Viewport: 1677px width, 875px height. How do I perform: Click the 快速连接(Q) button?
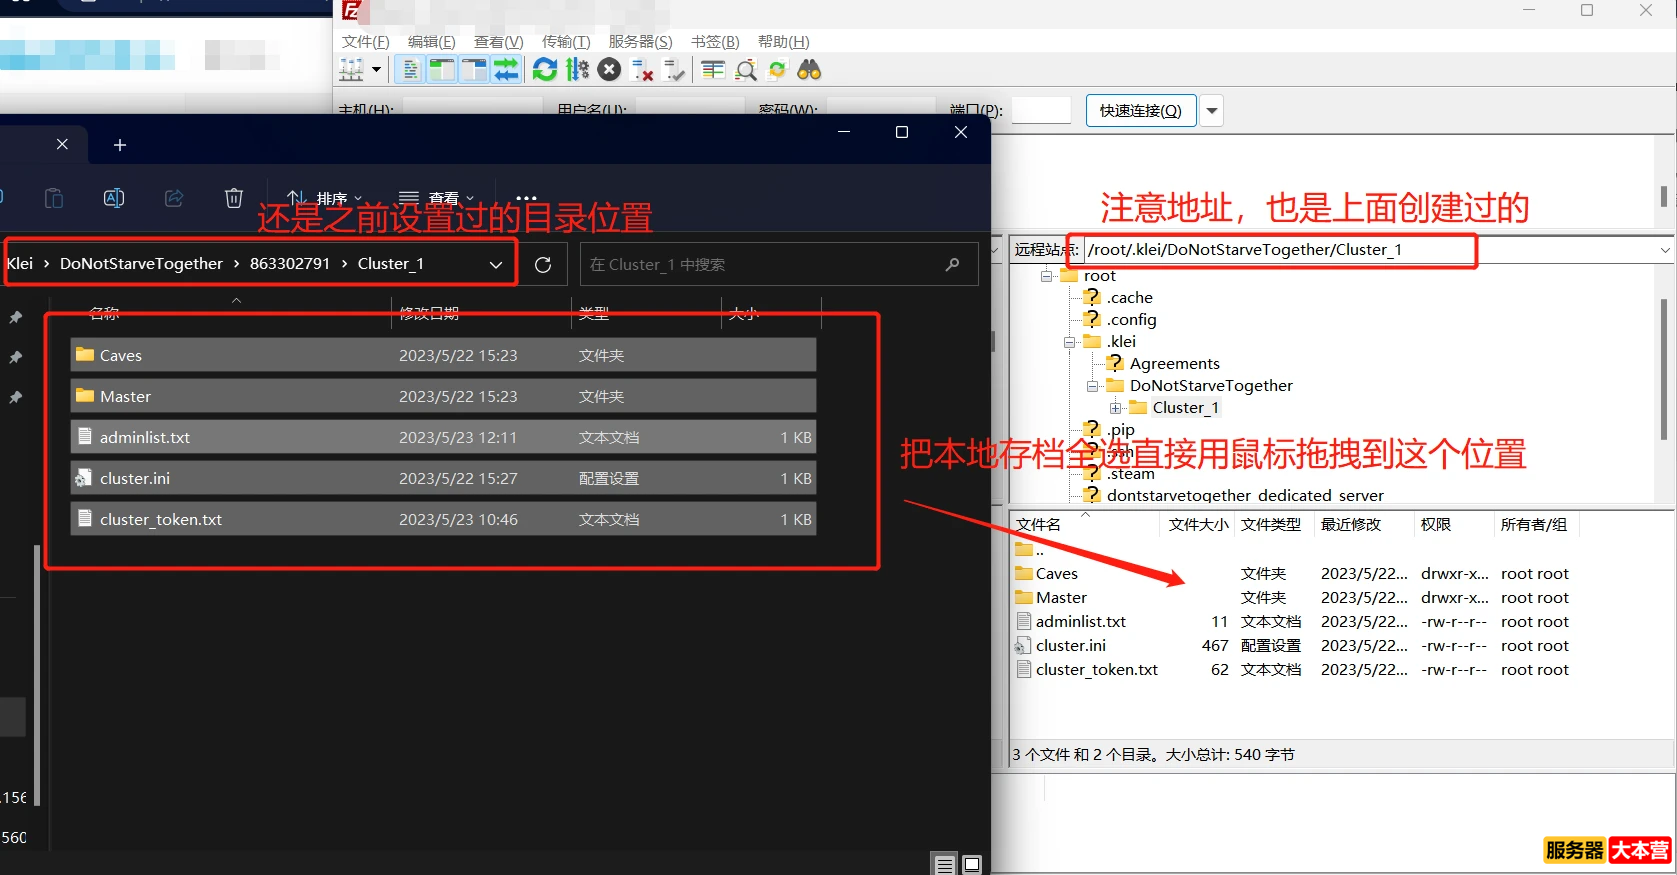click(1140, 110)
